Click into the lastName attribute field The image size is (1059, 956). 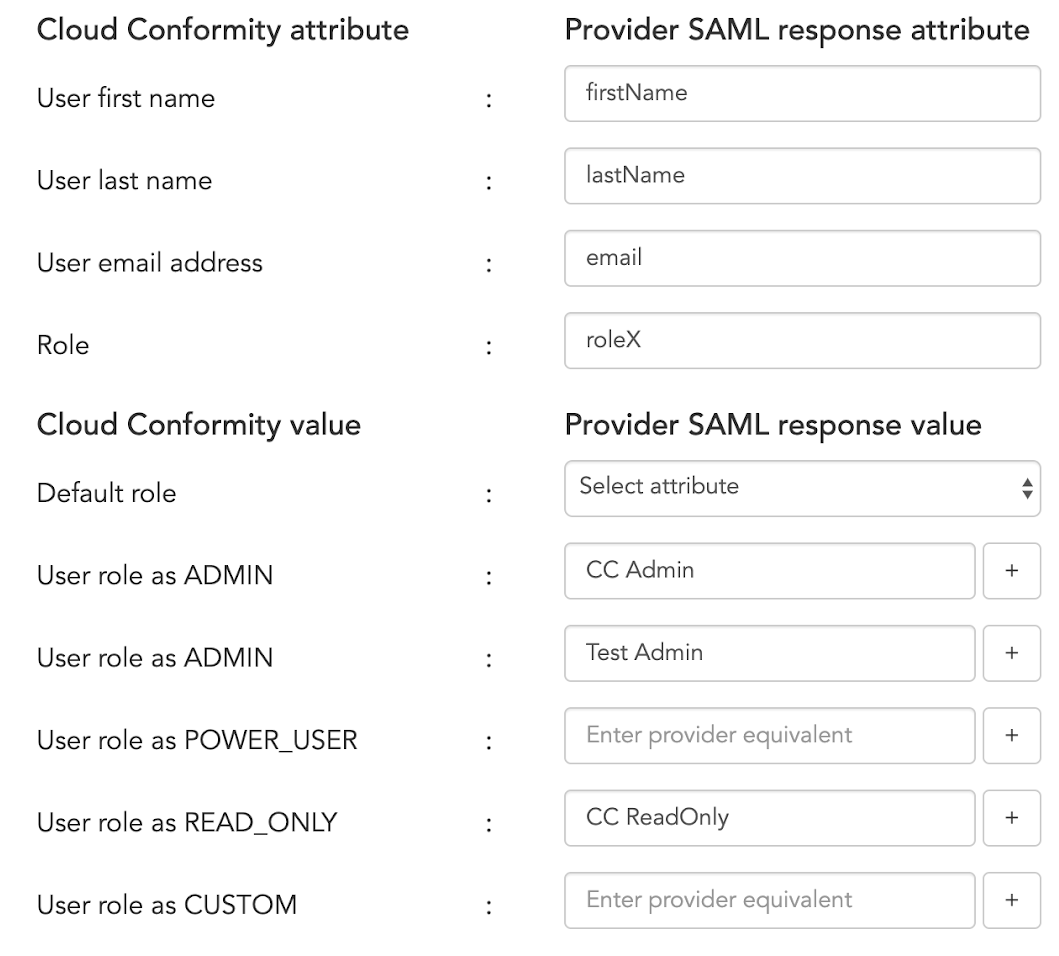(802, 176)
